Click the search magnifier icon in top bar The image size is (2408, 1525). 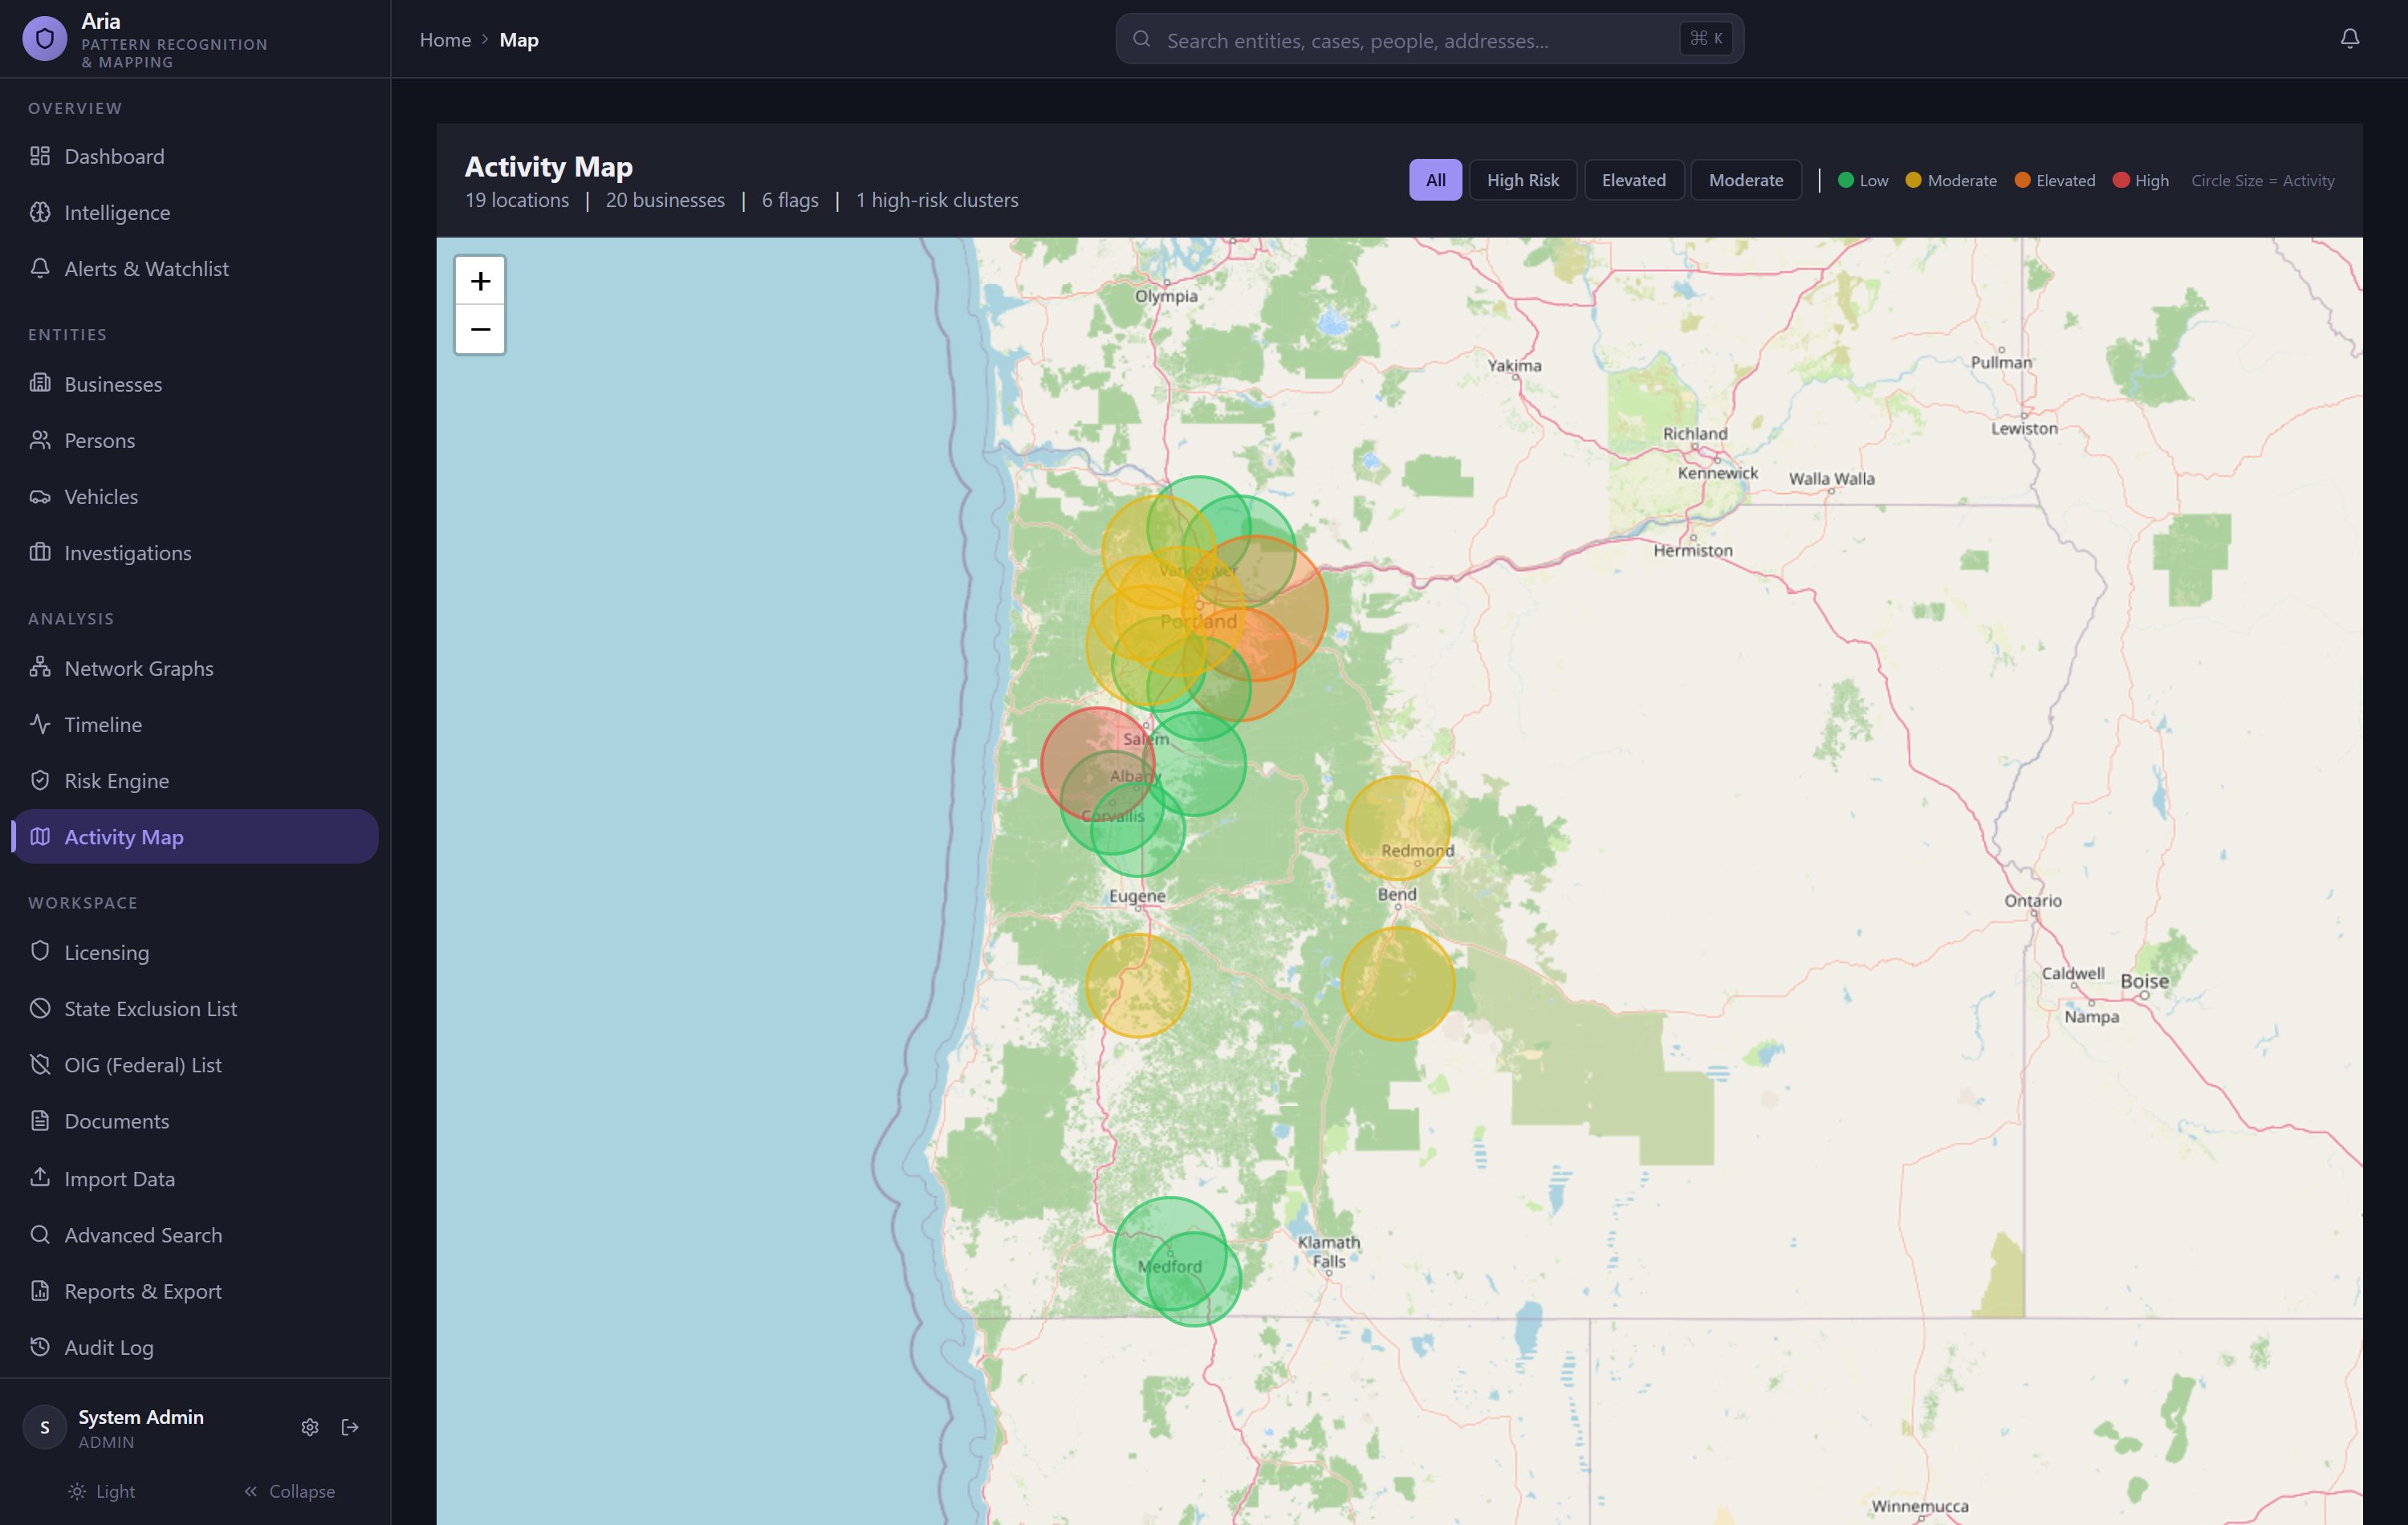click(1141, 39)
